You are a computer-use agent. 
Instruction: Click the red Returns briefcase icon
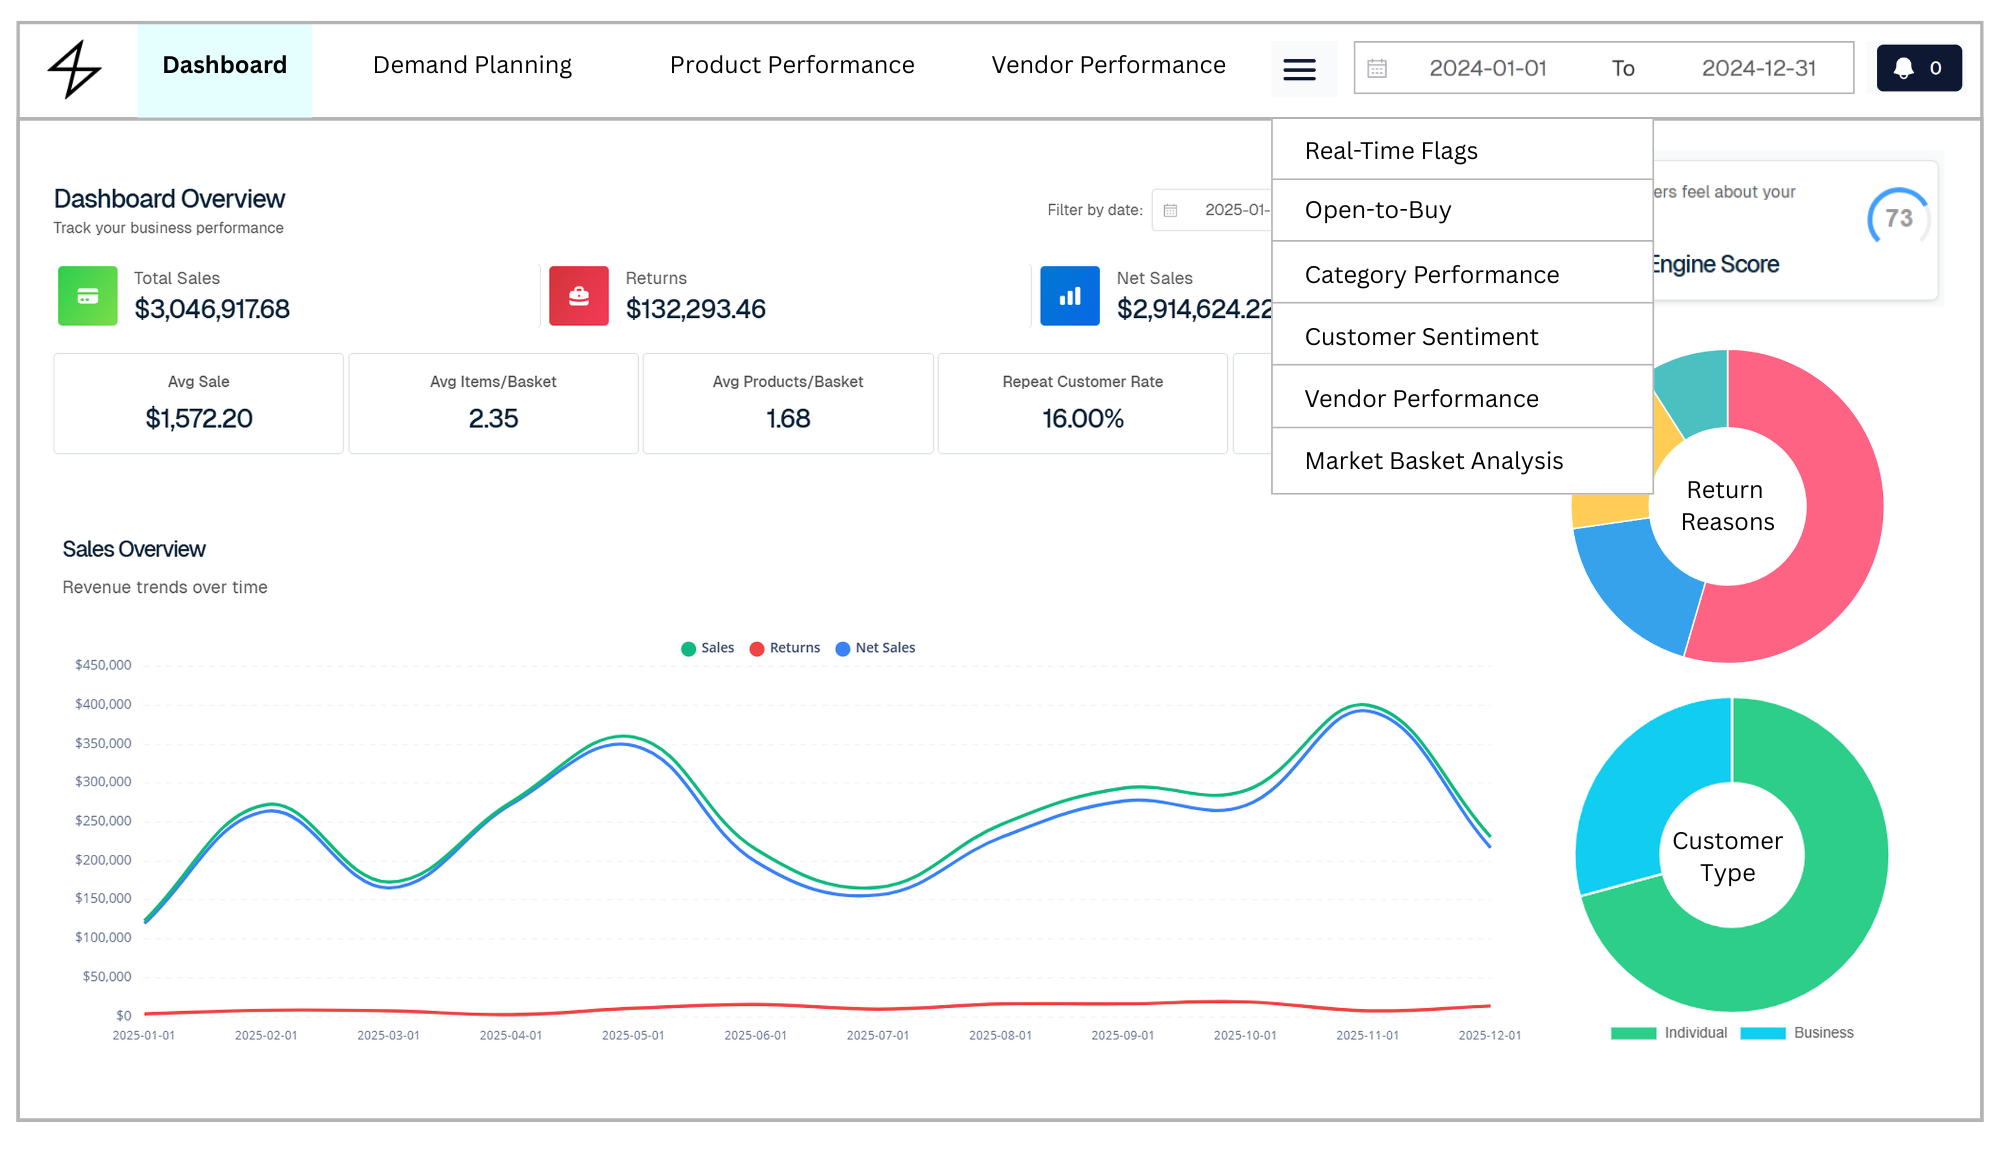(579, 296)
